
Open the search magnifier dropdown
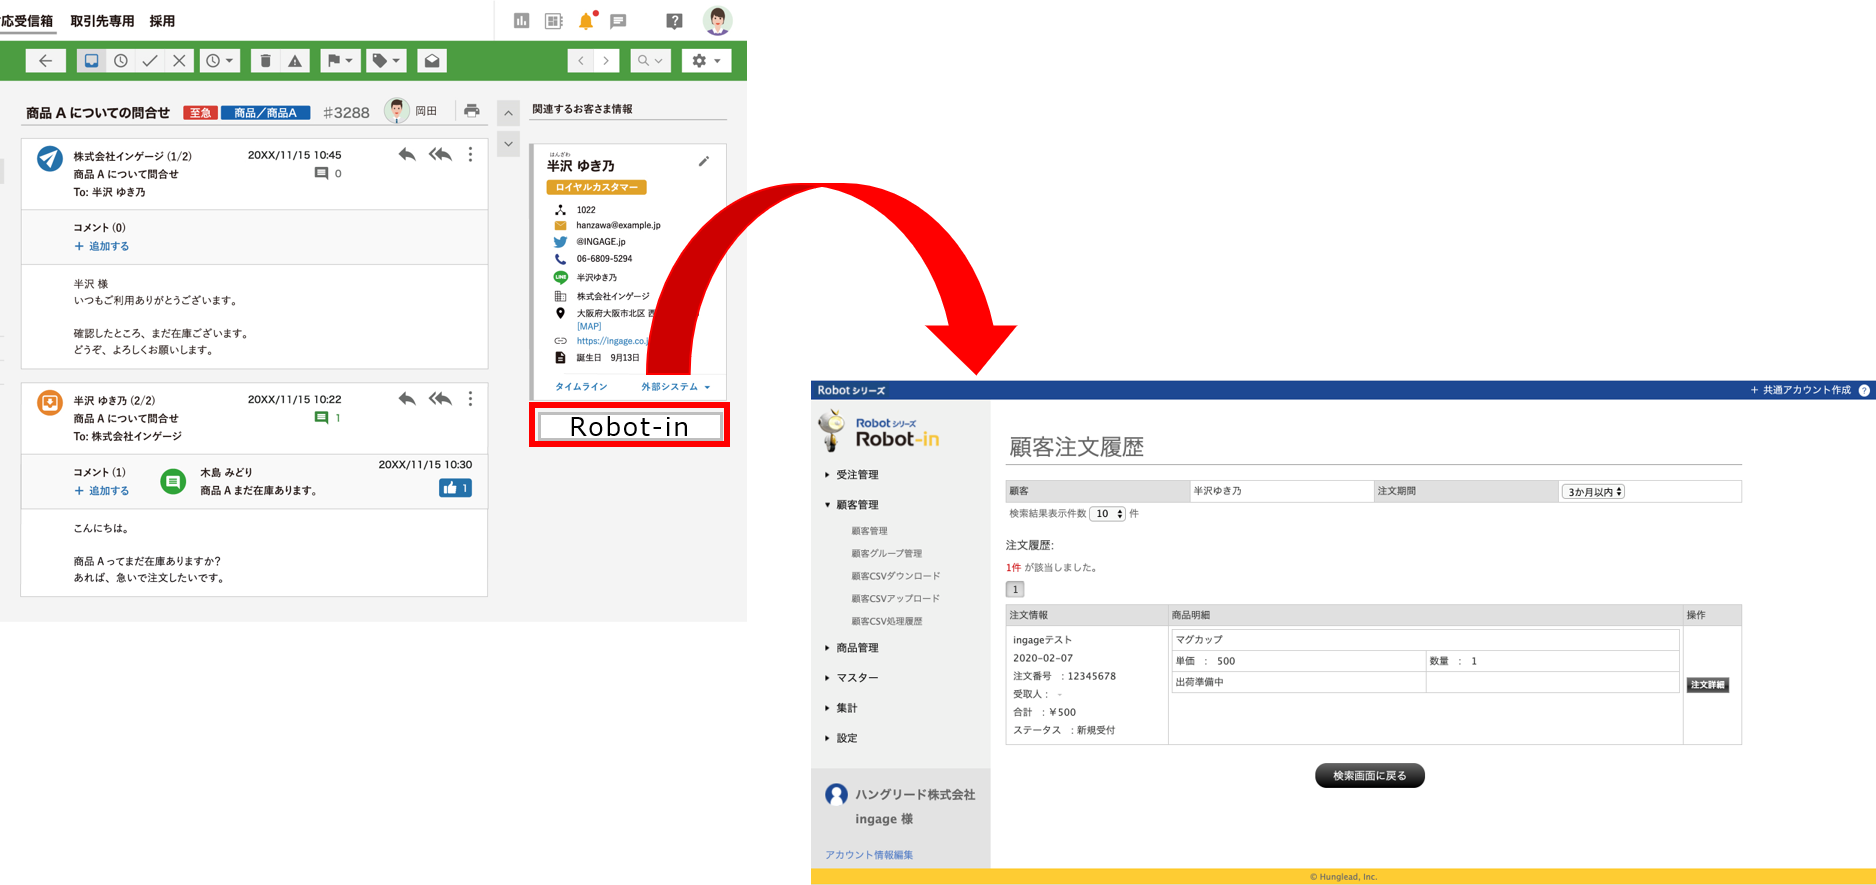click(650, 61)
